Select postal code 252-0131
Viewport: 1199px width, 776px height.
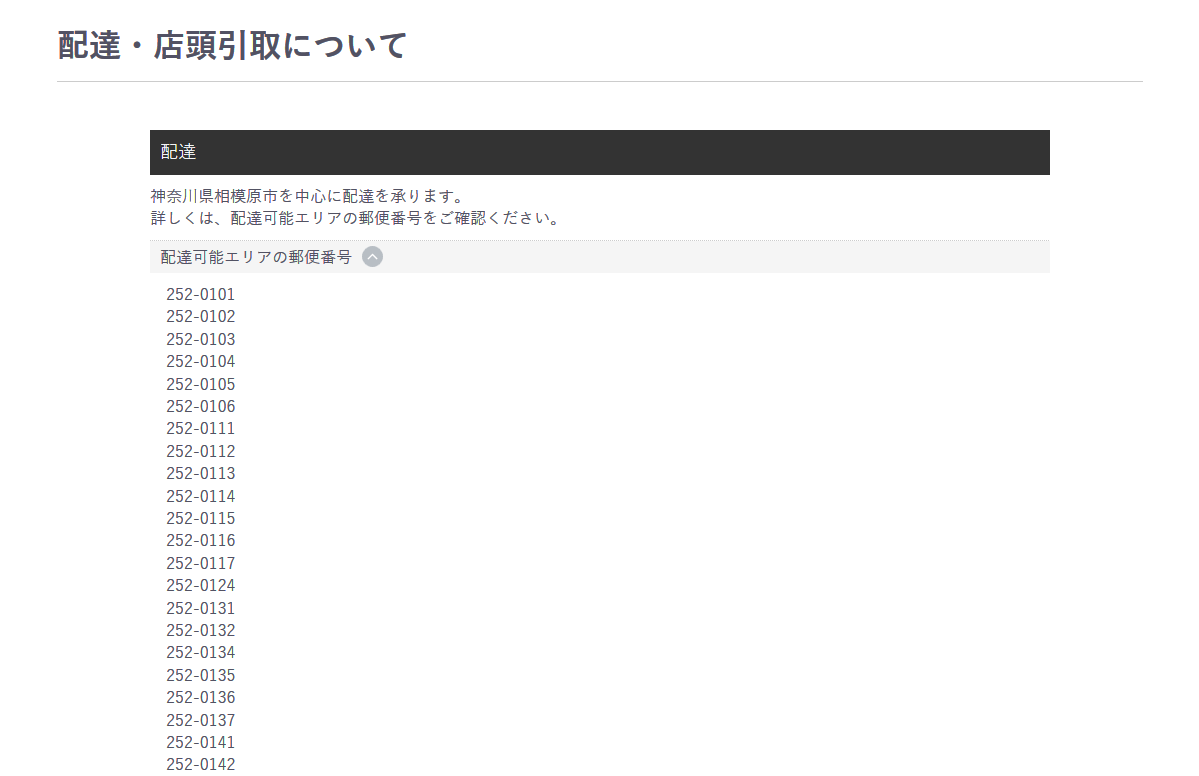coord(200,608)
